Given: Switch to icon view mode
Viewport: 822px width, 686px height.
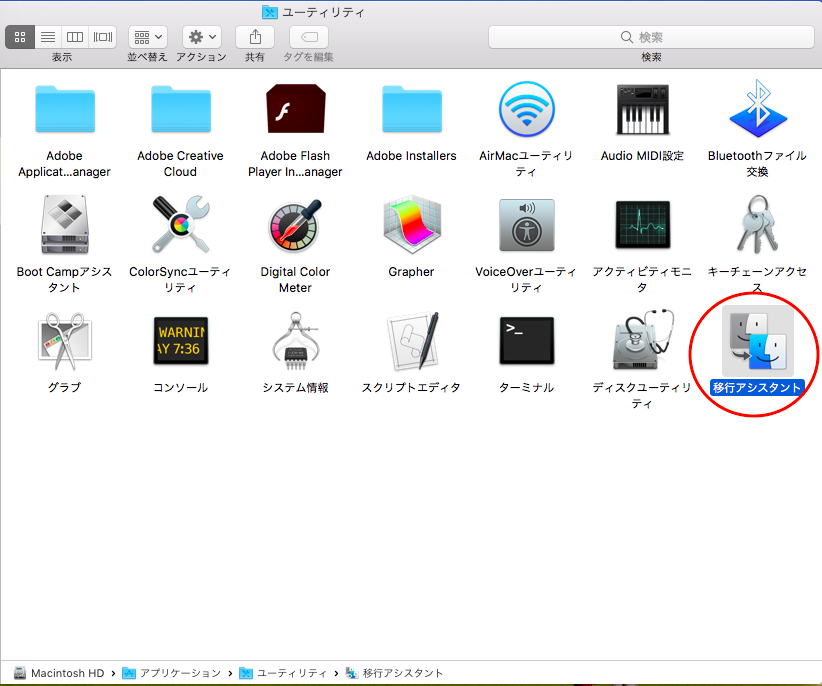Looking at the screenshot, I should [x=20, y=37].
